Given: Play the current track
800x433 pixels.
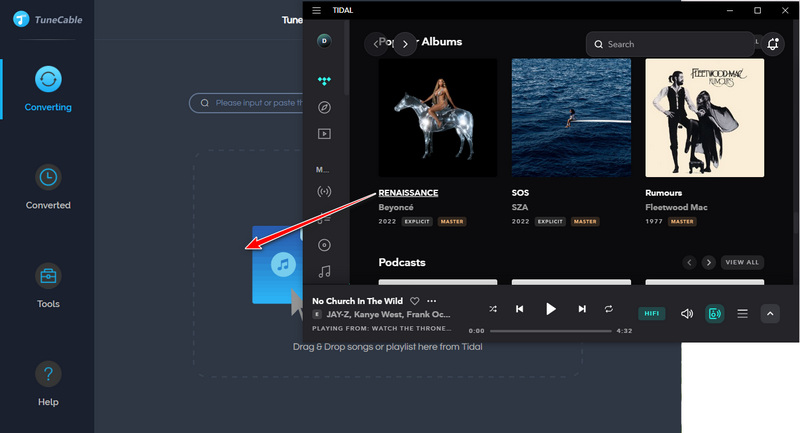Looking at the screenshot, I should pos(551,309).
